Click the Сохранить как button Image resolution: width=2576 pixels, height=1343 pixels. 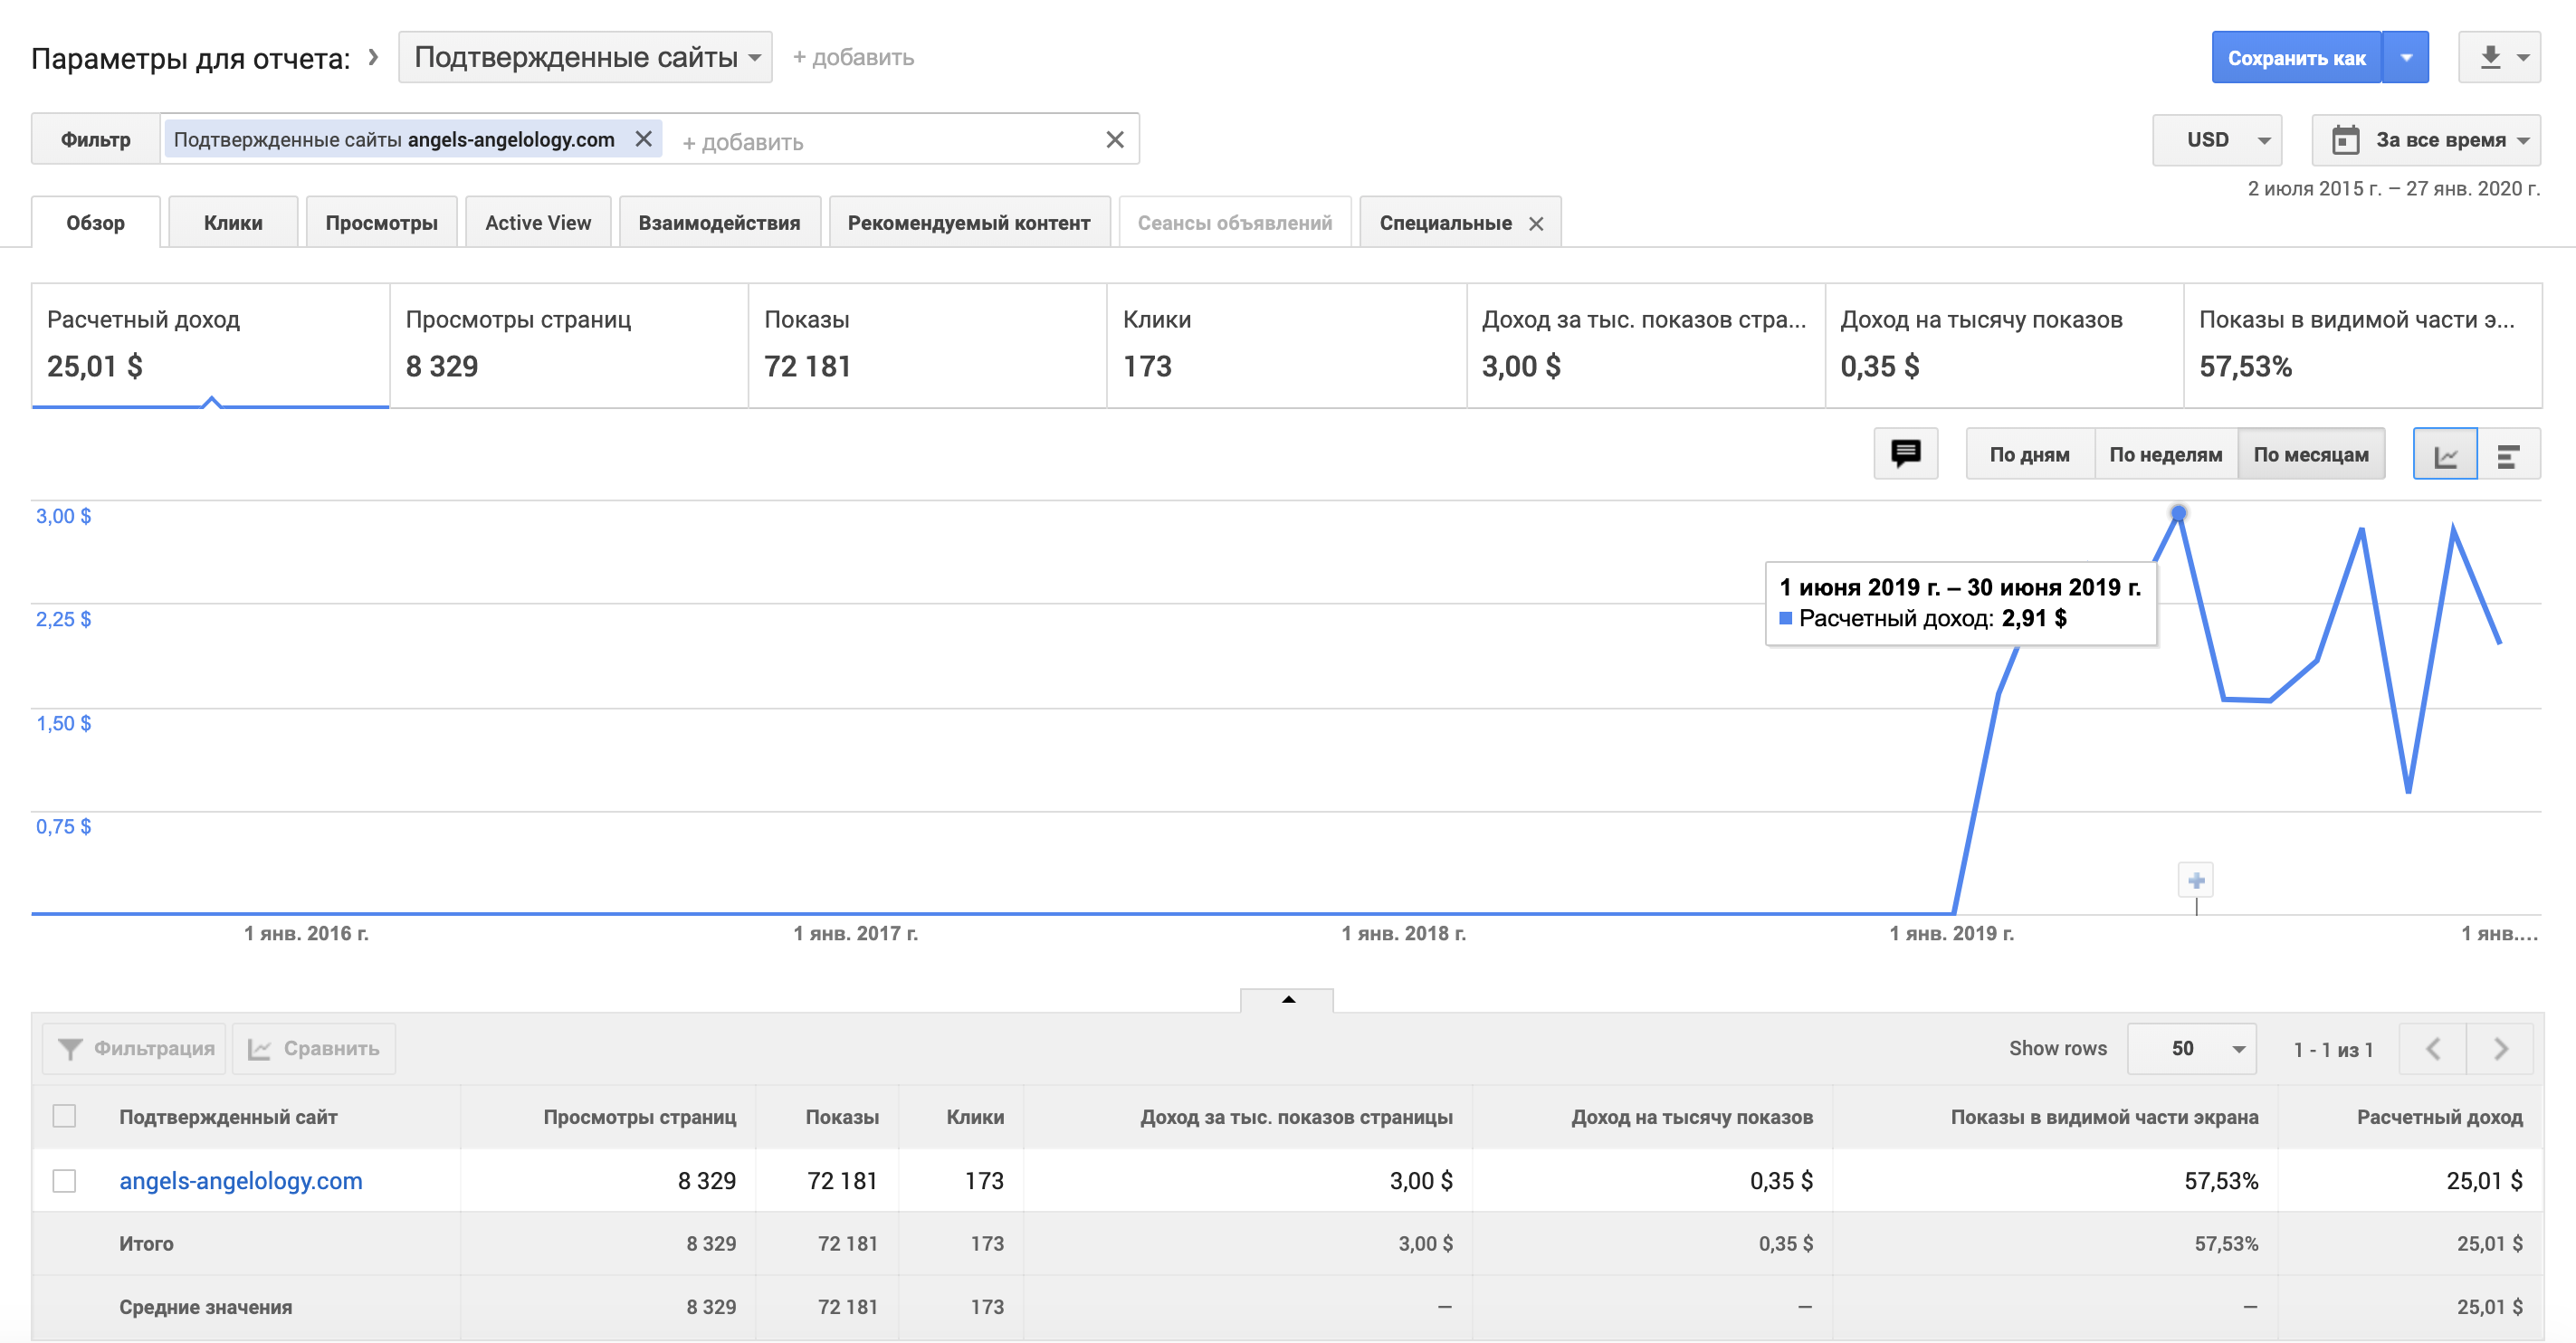[x=2296, y=58]
